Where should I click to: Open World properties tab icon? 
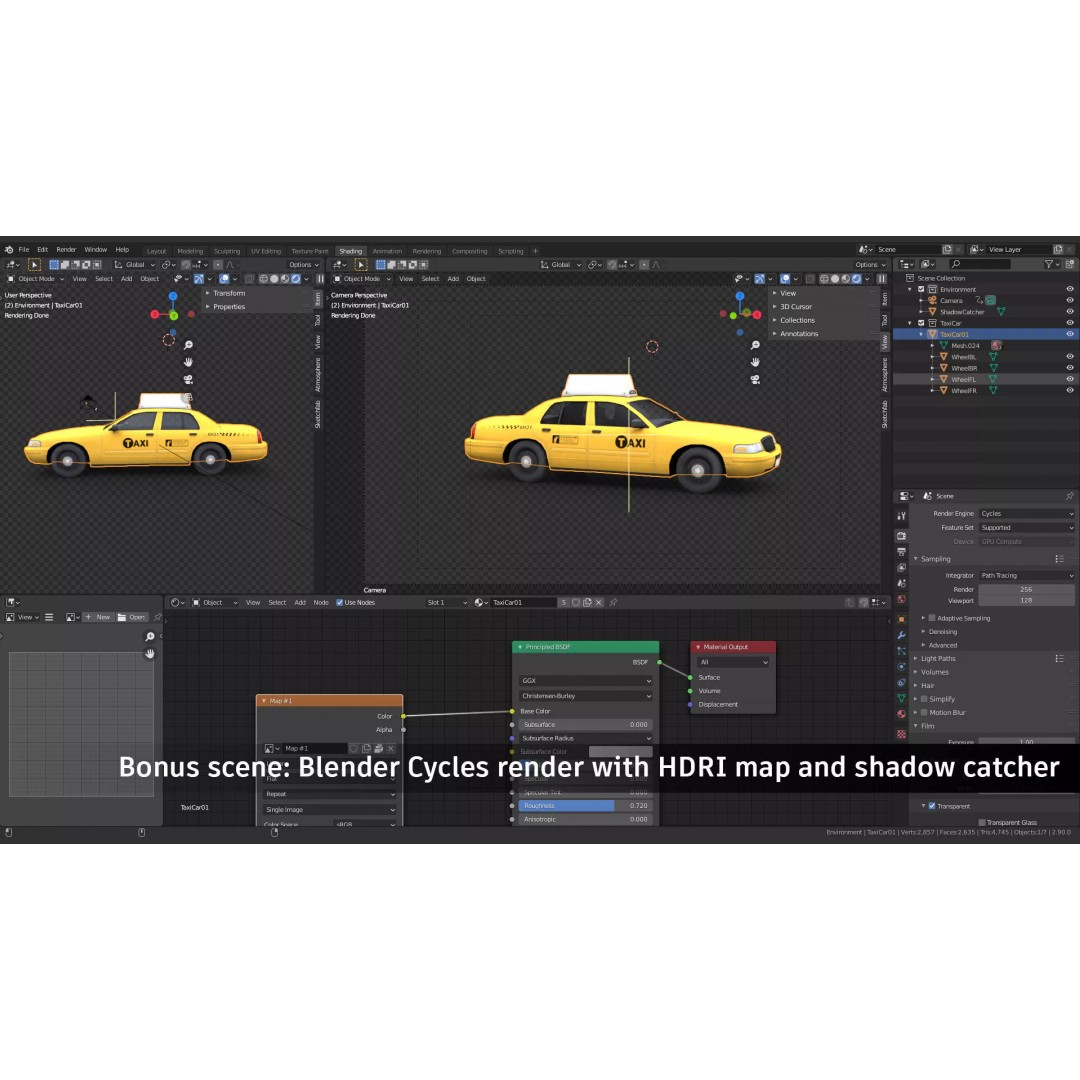click(902, 599)
